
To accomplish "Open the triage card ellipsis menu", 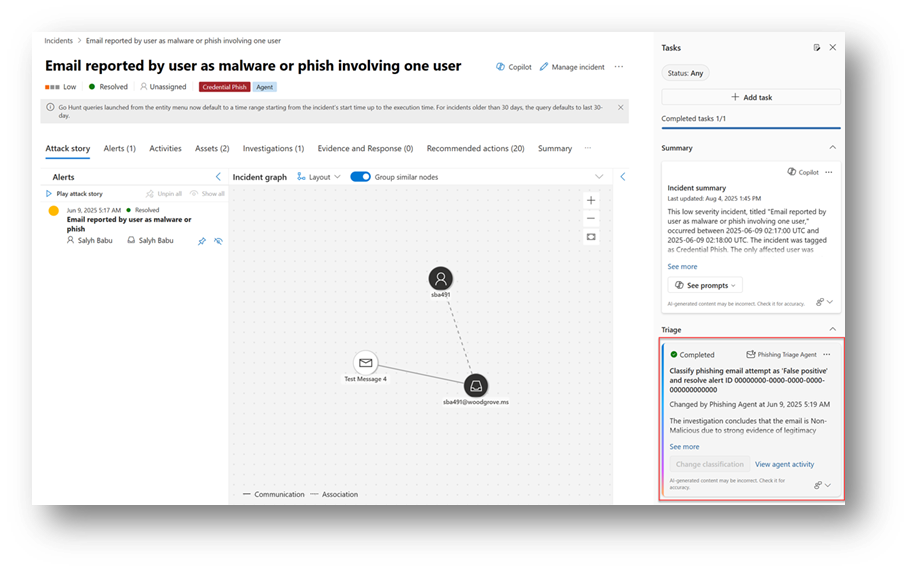I will pos(827,354).
